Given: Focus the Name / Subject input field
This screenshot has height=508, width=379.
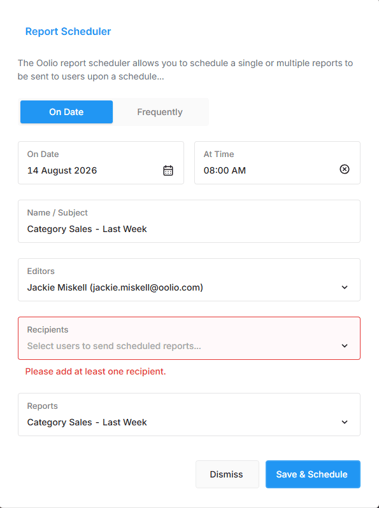Looking at the screenshot, I should 189,221.
